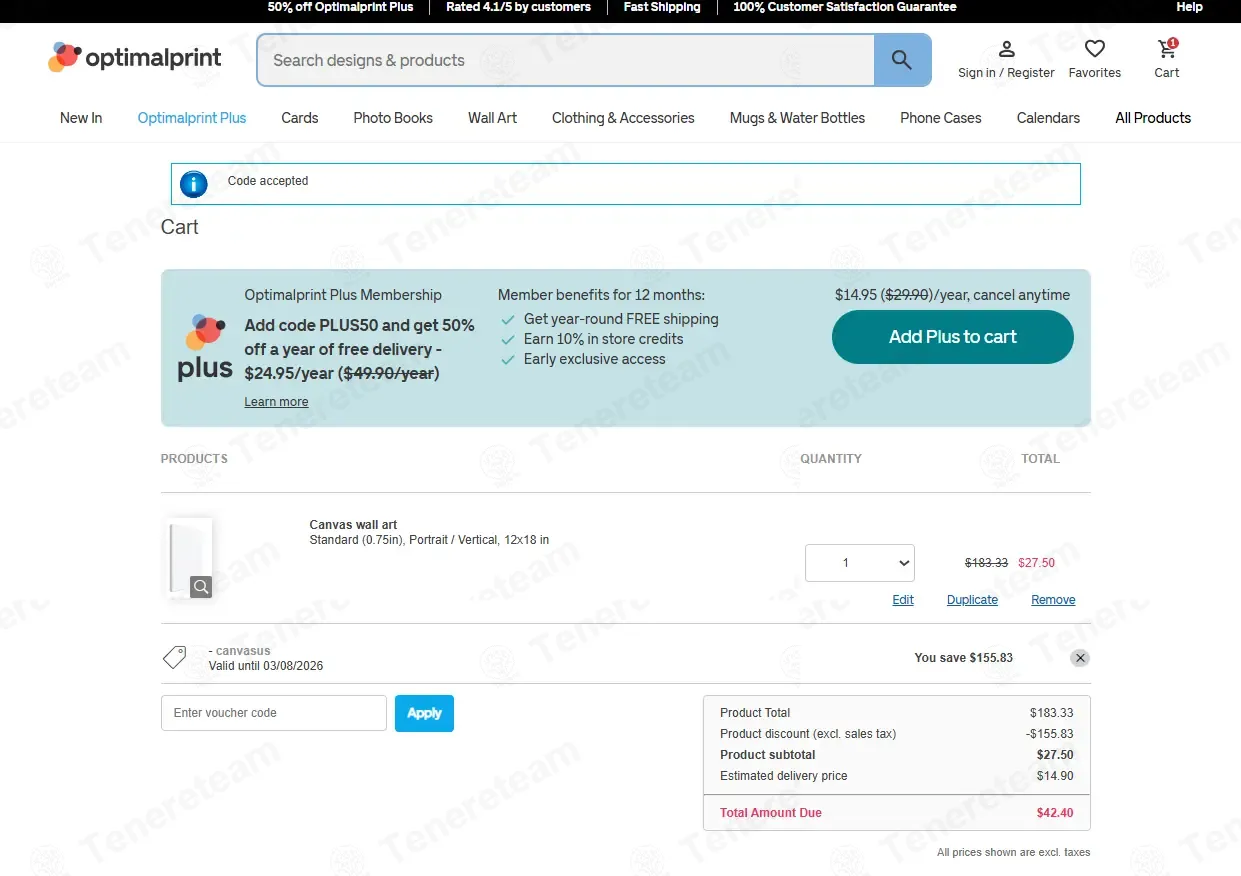
Task: Open the Photo Books menu
Action: [393, 118]
